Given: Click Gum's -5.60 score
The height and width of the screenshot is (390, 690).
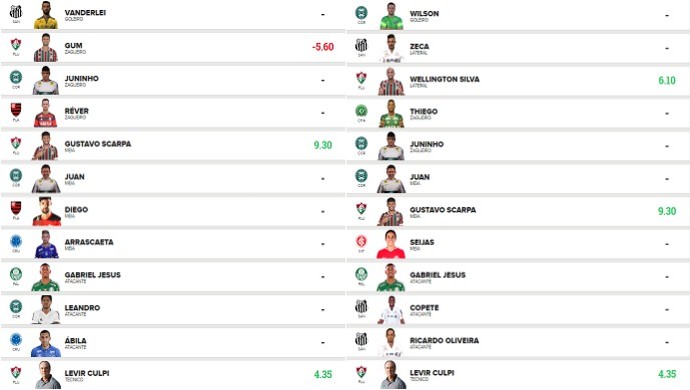Looking at the screenshot, I should 323,47.
